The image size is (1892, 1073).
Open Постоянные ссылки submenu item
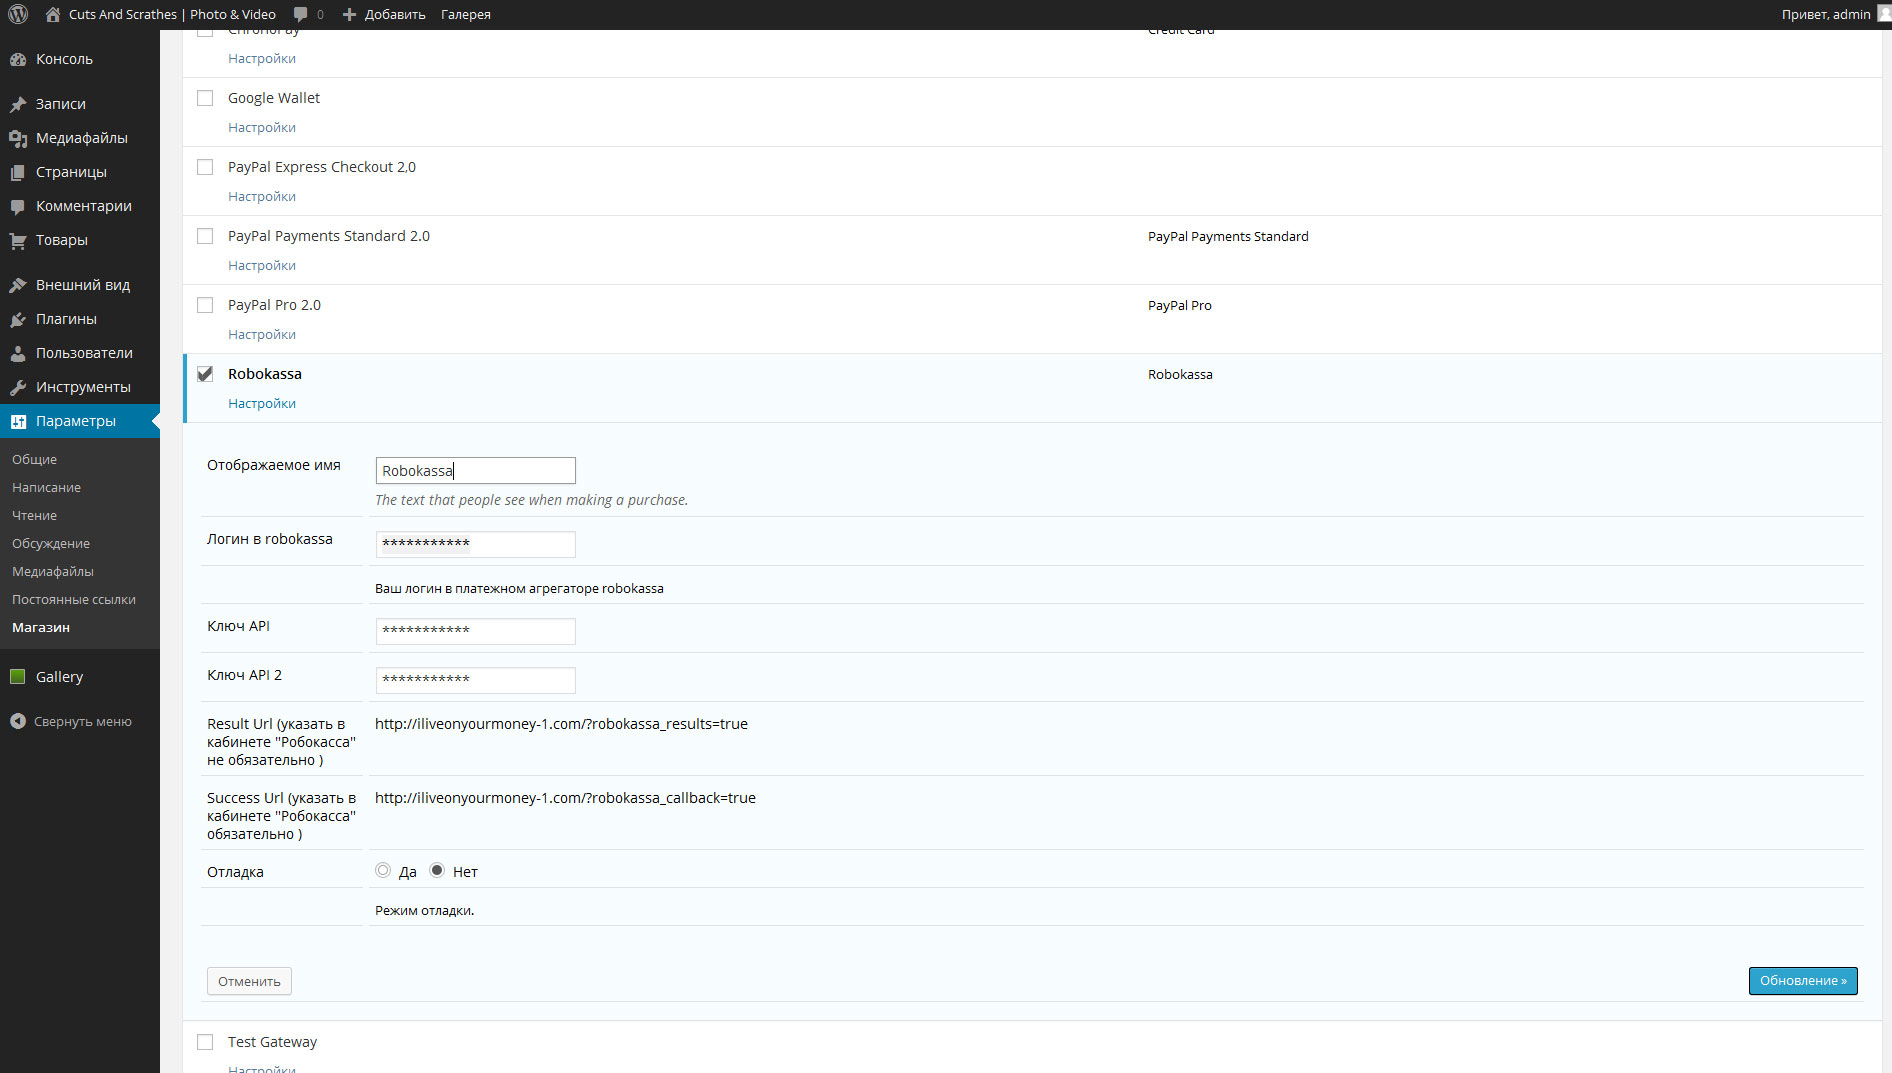[x=74, y=599]
